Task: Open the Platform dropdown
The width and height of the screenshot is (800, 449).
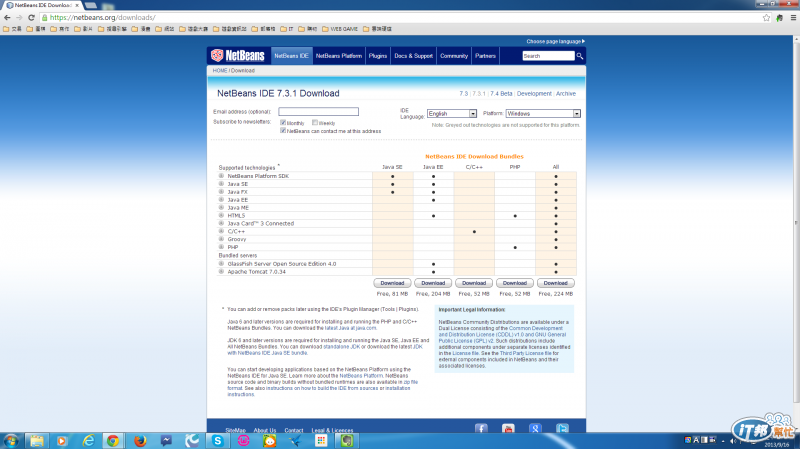Action: pyautogui.click(x=543, y=114)
